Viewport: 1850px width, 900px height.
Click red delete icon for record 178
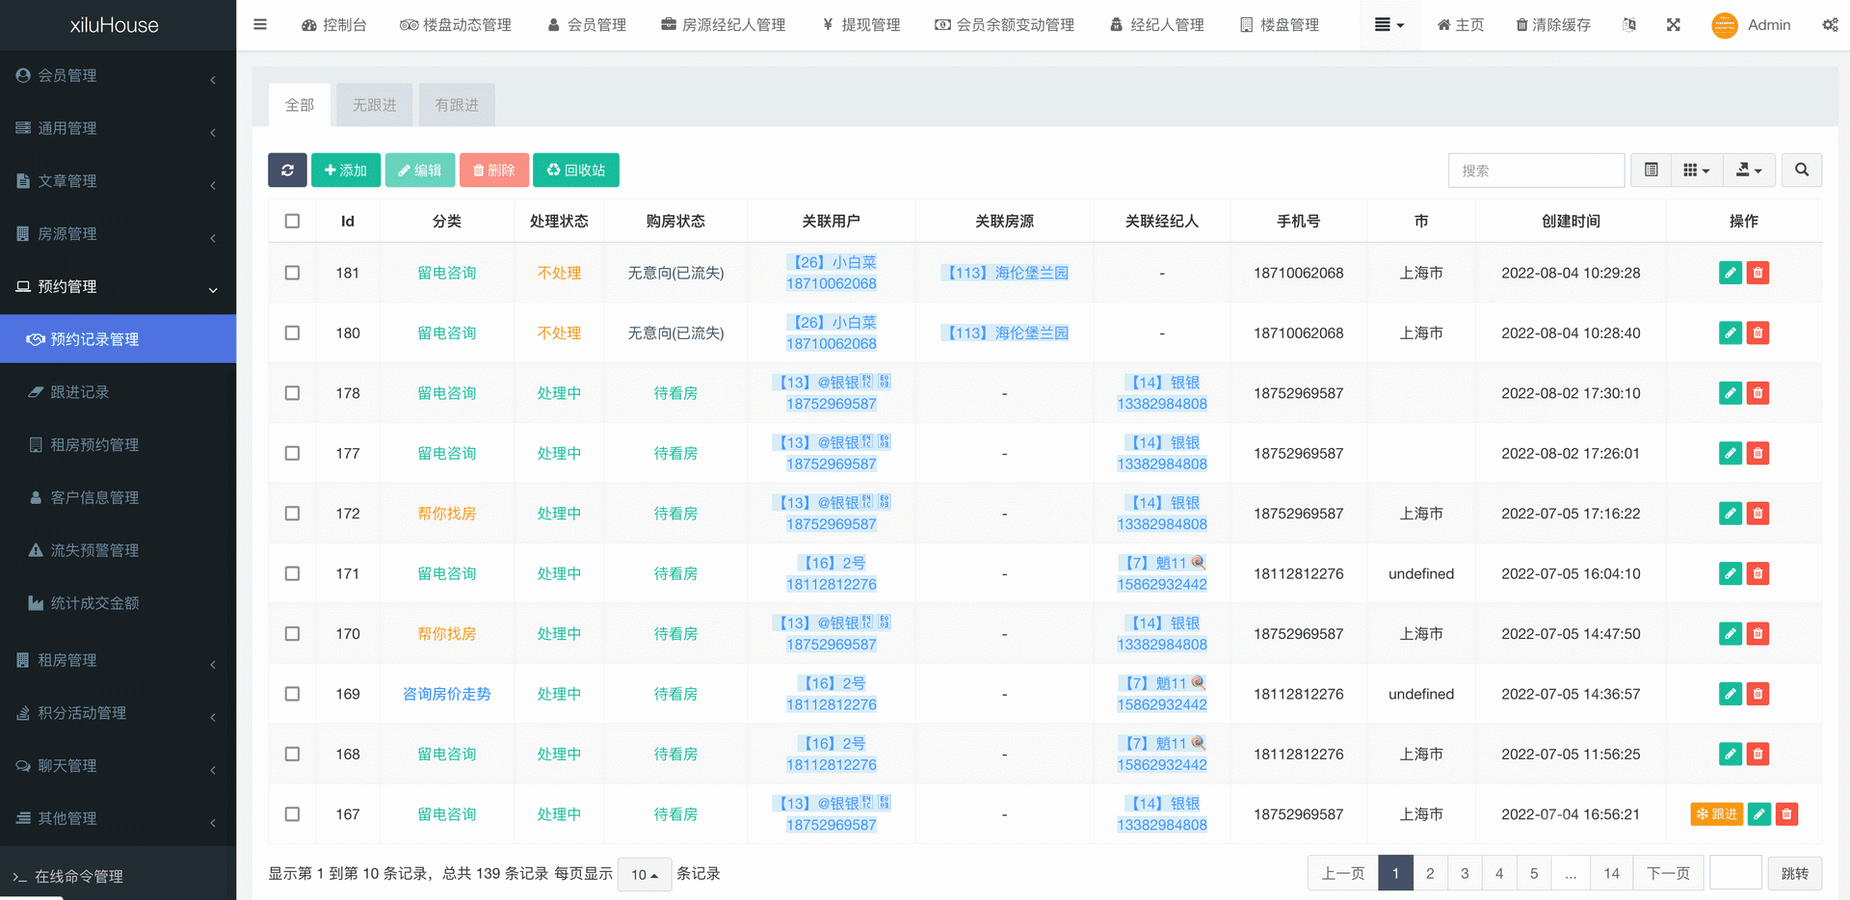(x=1757, y=393)
